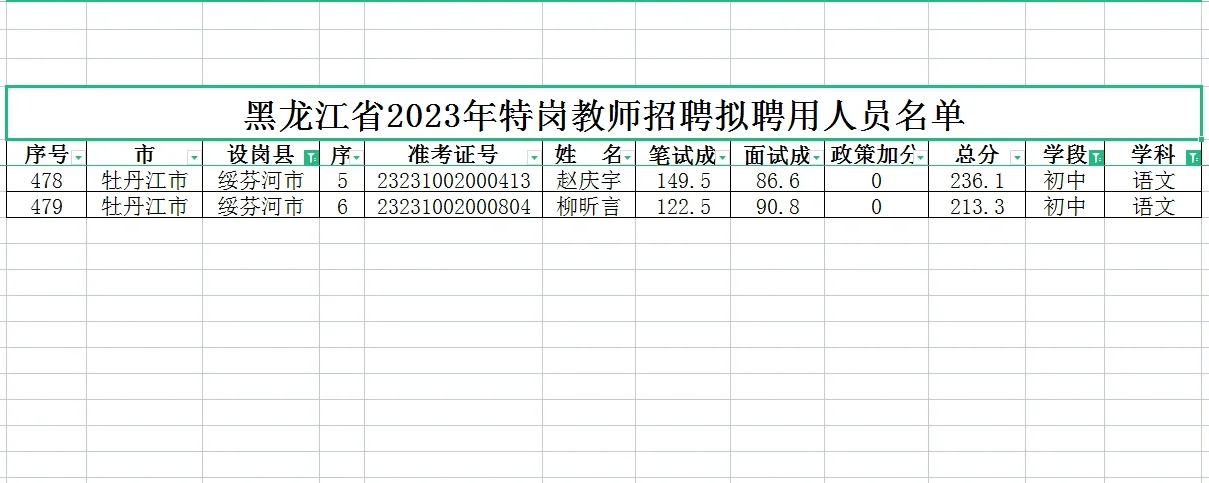Select the title cell 黑龙江省2023年特岗教师招聘拟聘用人员名单
The width and height of the screenshot is (1209, 483).
click(x=604, y=113)
